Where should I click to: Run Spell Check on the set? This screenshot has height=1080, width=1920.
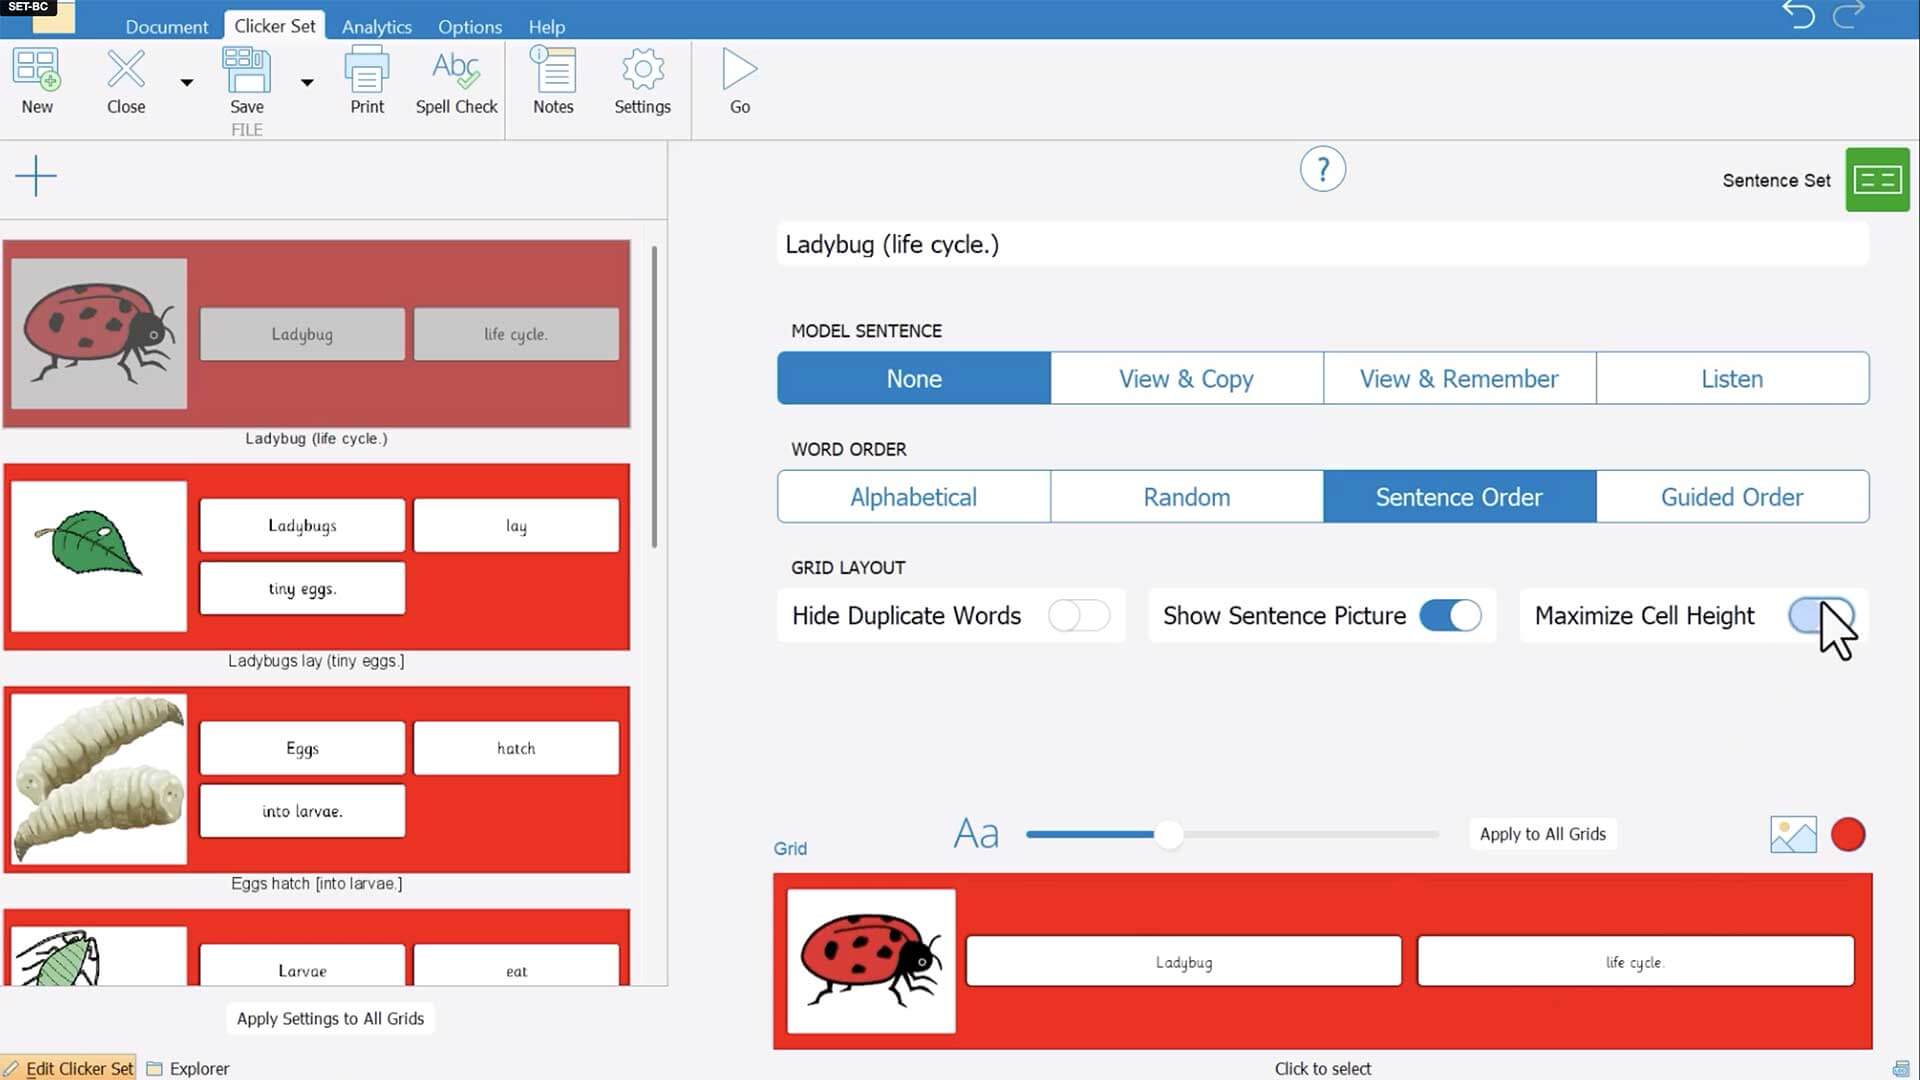tap(456, 80)
